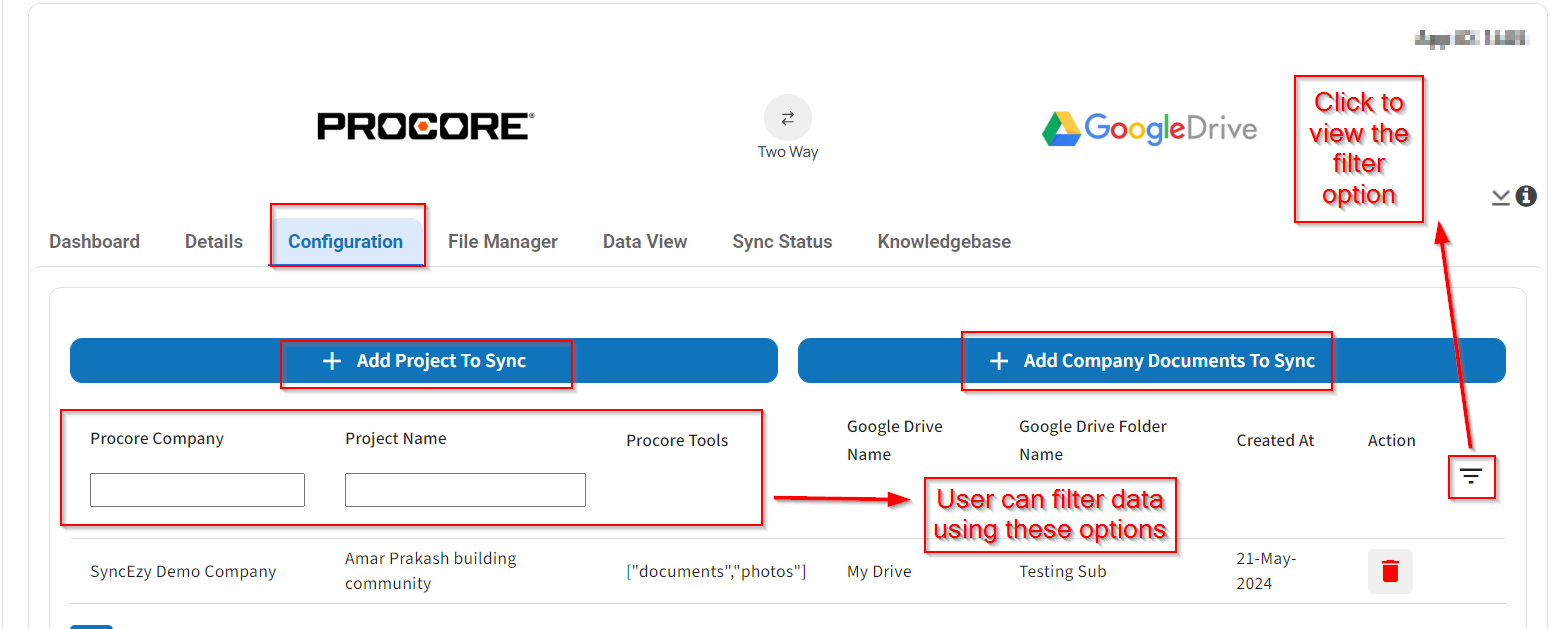Open the Data View tab
Screen dimensions: 1551x629
point(645,241)
